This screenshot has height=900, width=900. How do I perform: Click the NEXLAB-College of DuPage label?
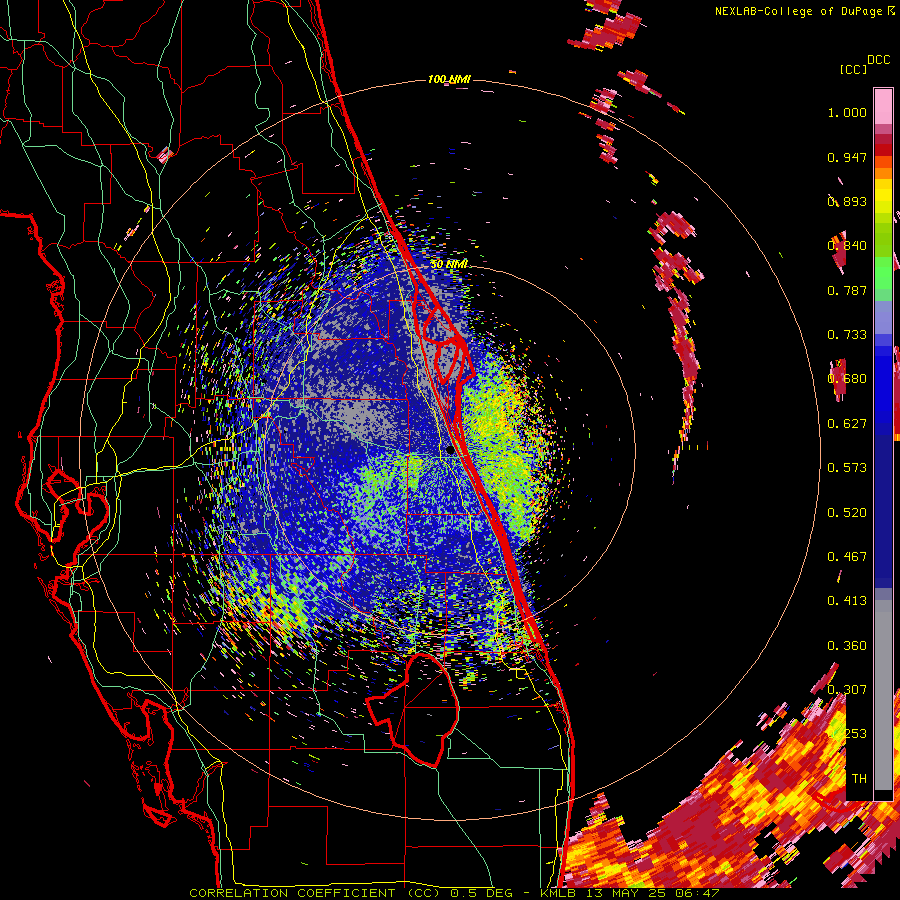[x=798, y=11]
